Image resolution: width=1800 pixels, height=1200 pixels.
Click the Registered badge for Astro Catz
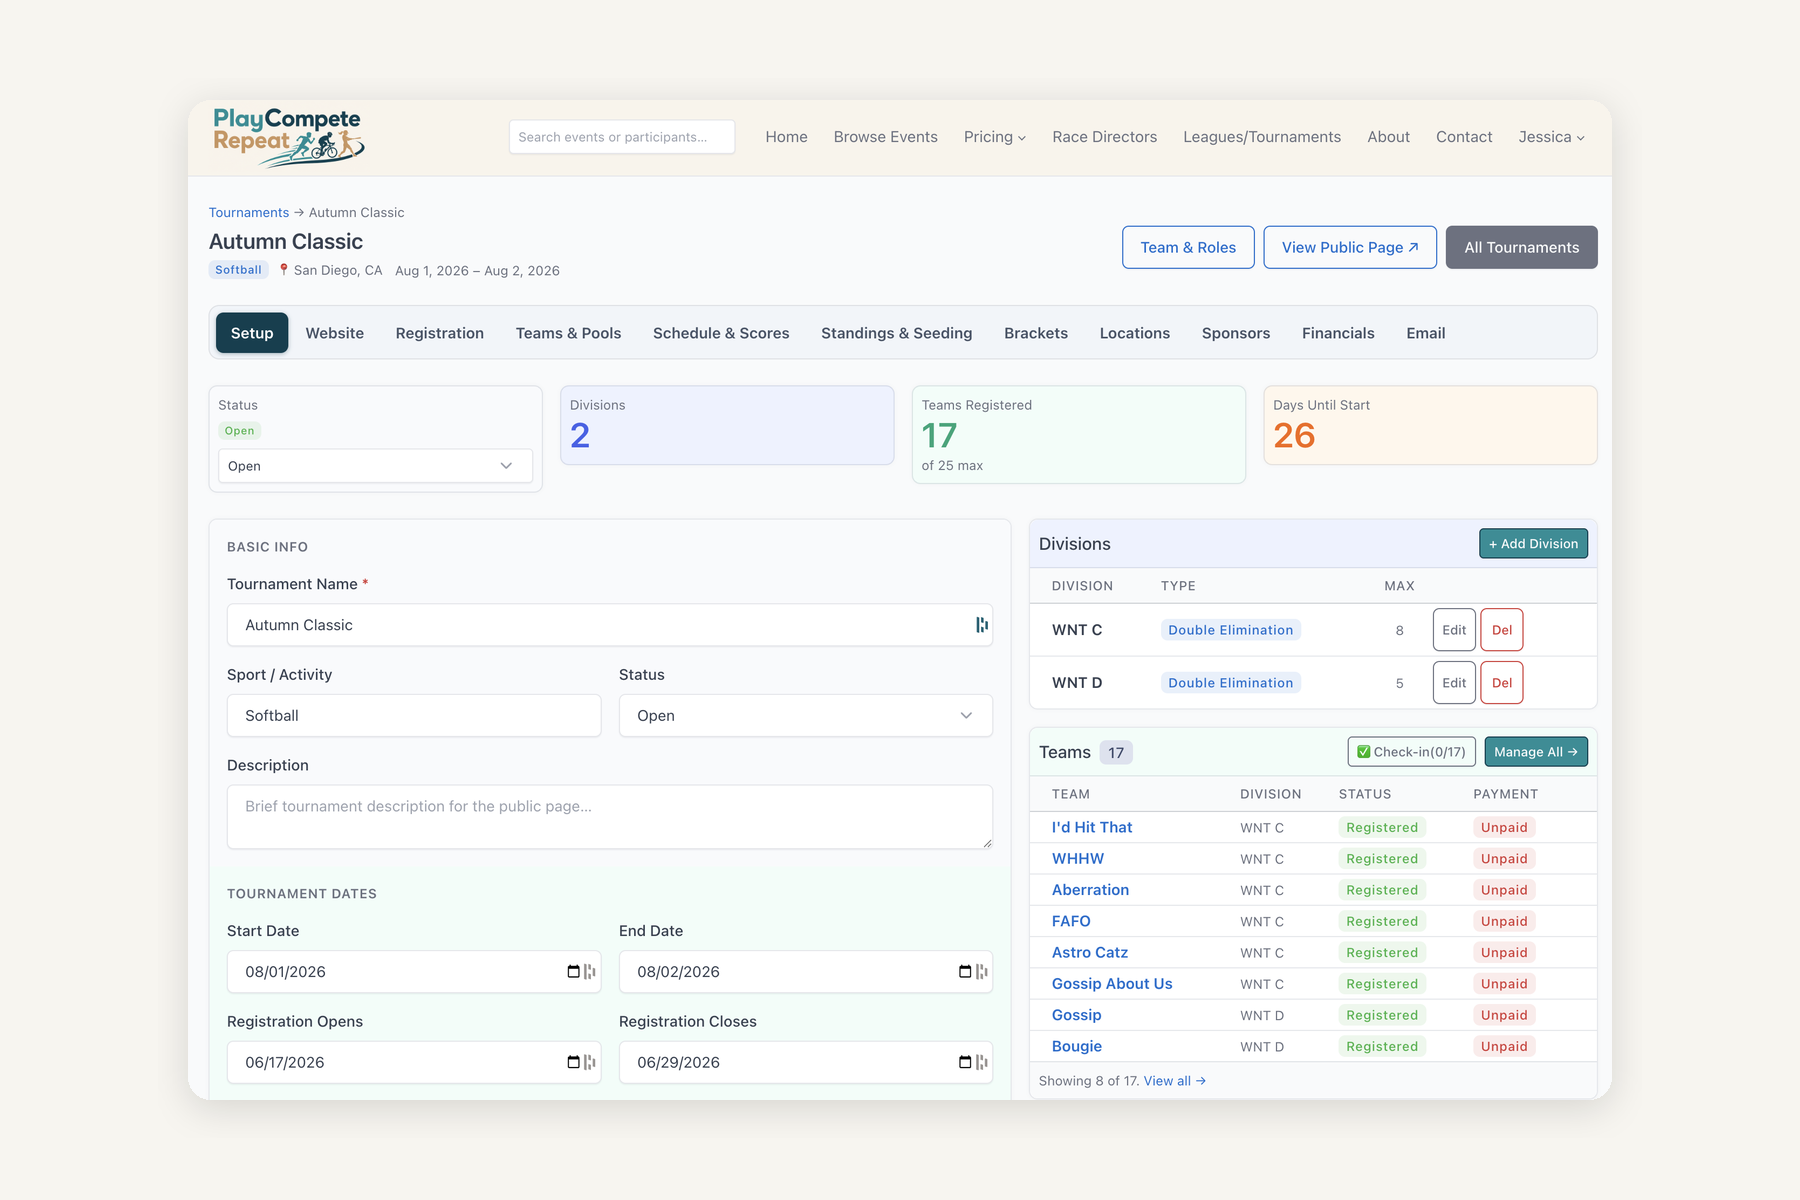click(x=1382, y=953)
